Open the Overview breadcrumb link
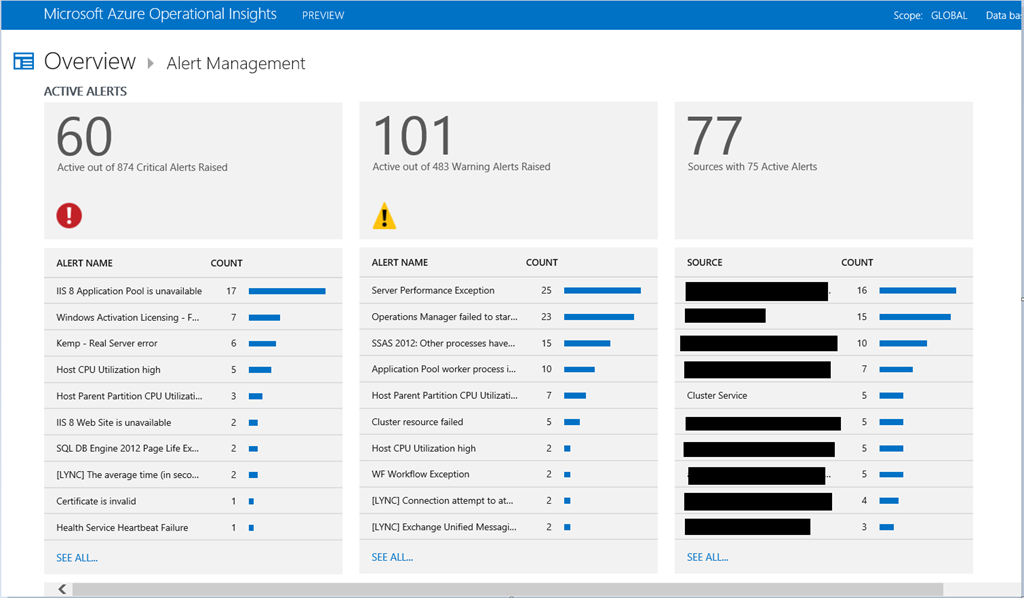 90,62
